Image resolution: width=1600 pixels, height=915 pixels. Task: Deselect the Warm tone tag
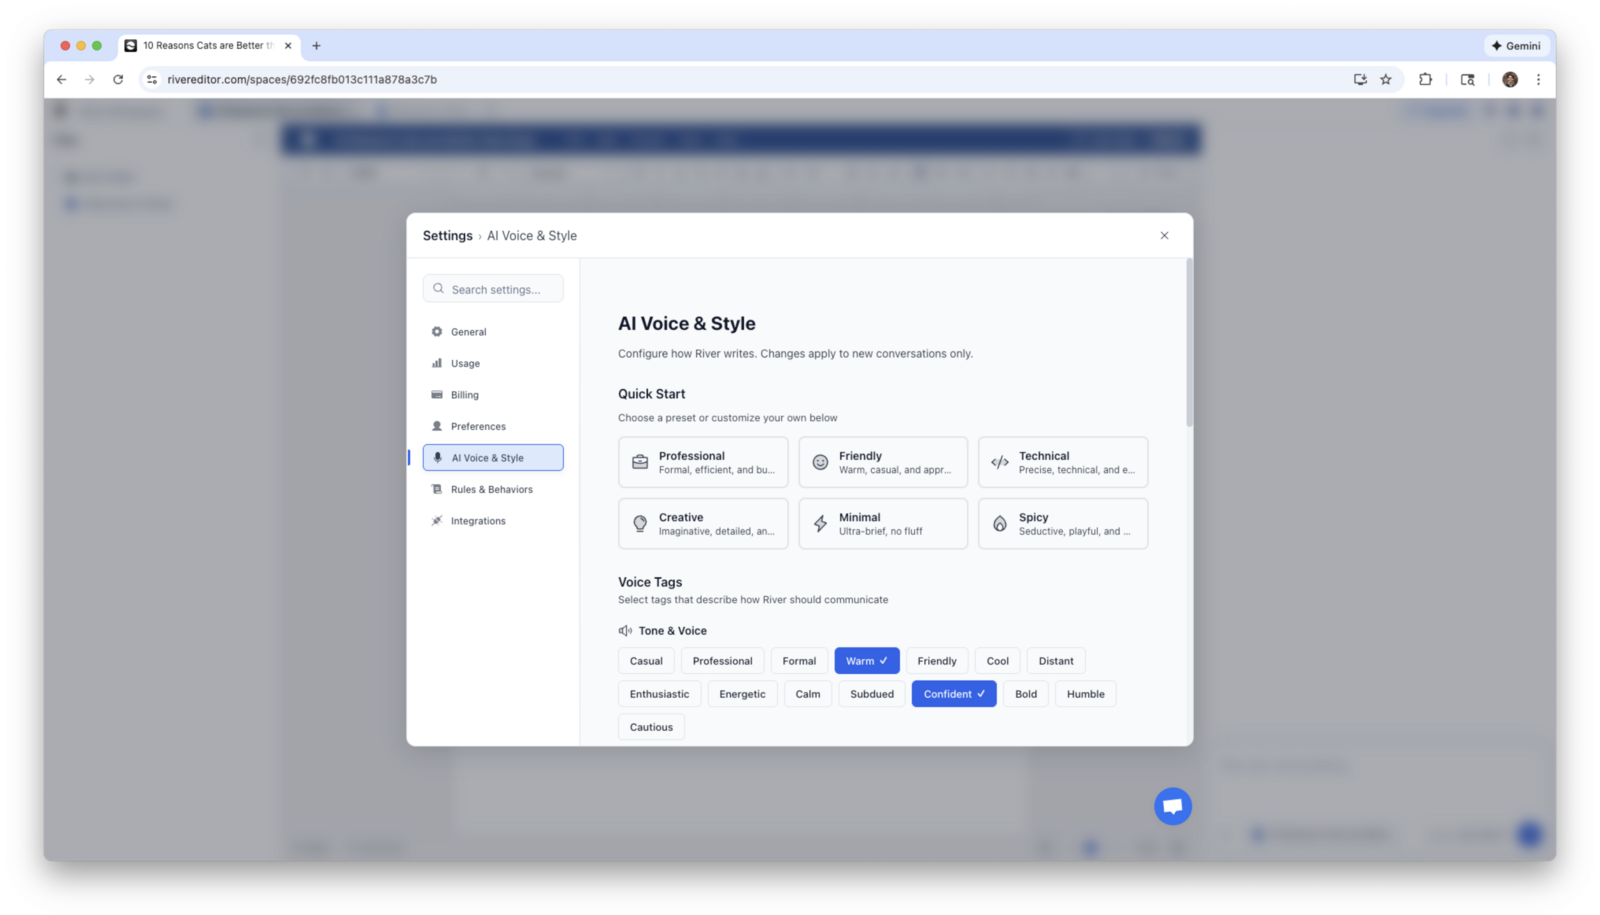click(x=866, y=660)
